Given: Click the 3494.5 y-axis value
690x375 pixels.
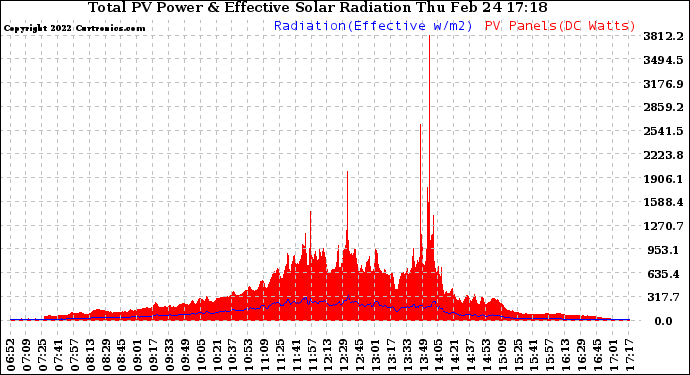Looking at the screenshot, I should pyautogui.click(x=663, y=60).
